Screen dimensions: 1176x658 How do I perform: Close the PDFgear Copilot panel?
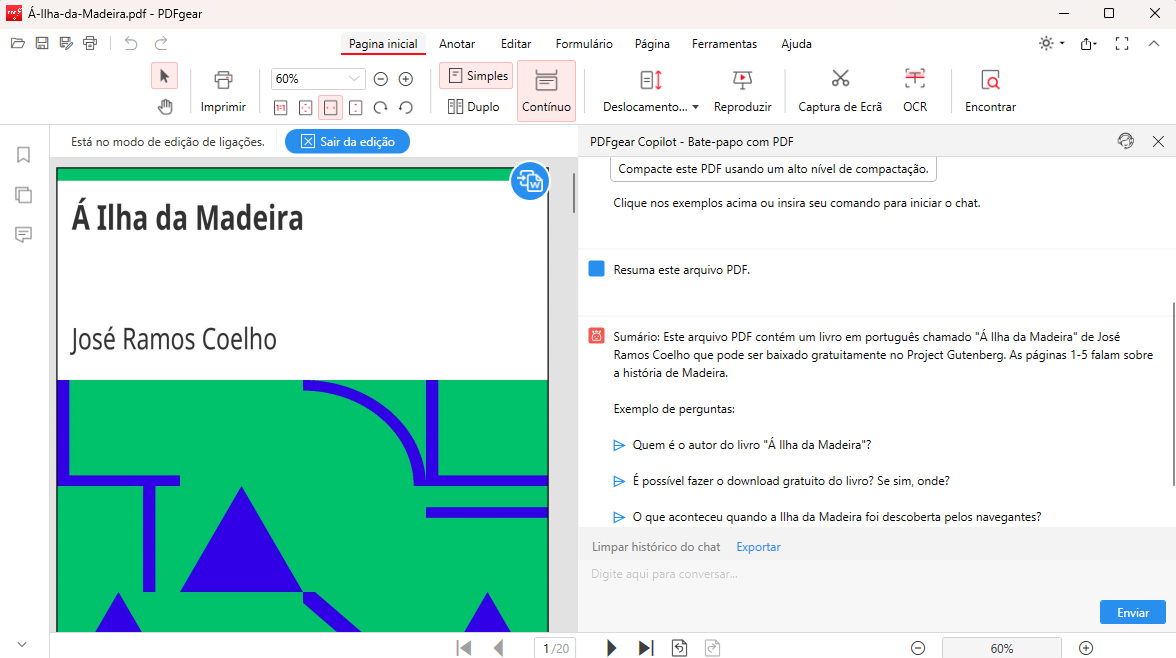pos(1158,141)
